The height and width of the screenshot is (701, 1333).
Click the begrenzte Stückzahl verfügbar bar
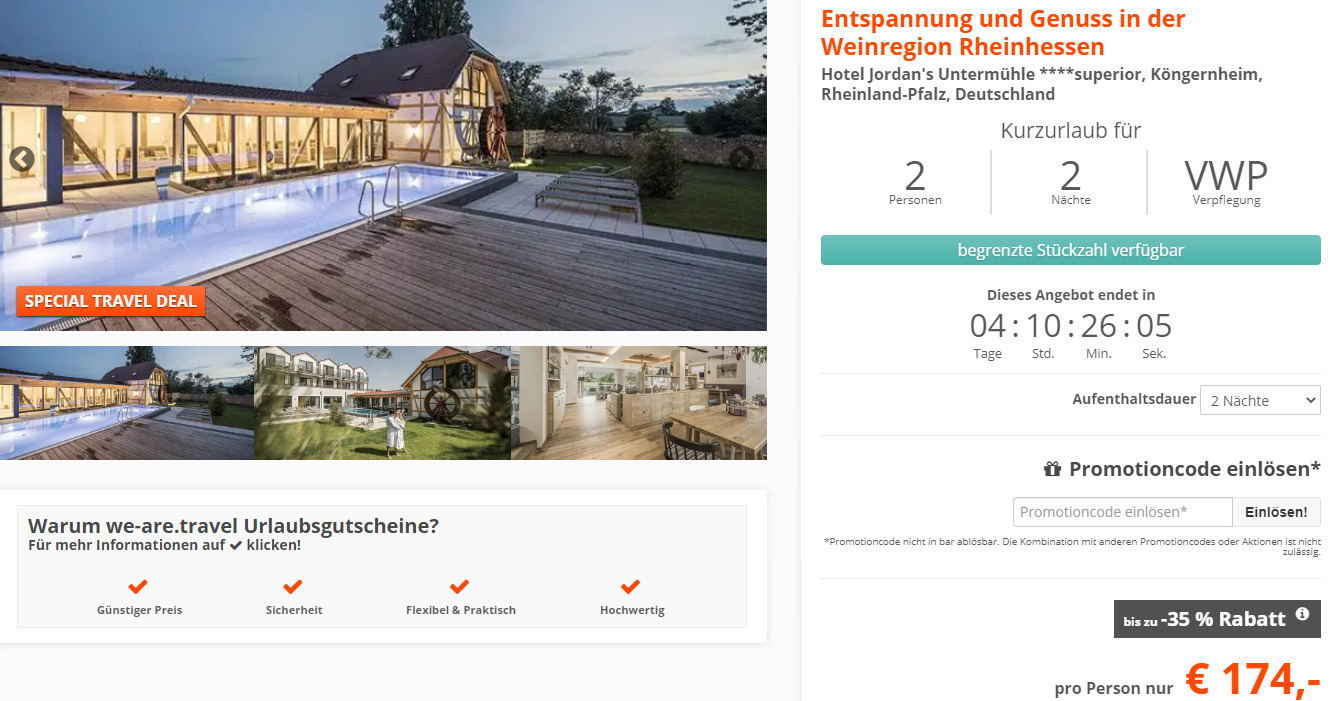click(1071, 250)
